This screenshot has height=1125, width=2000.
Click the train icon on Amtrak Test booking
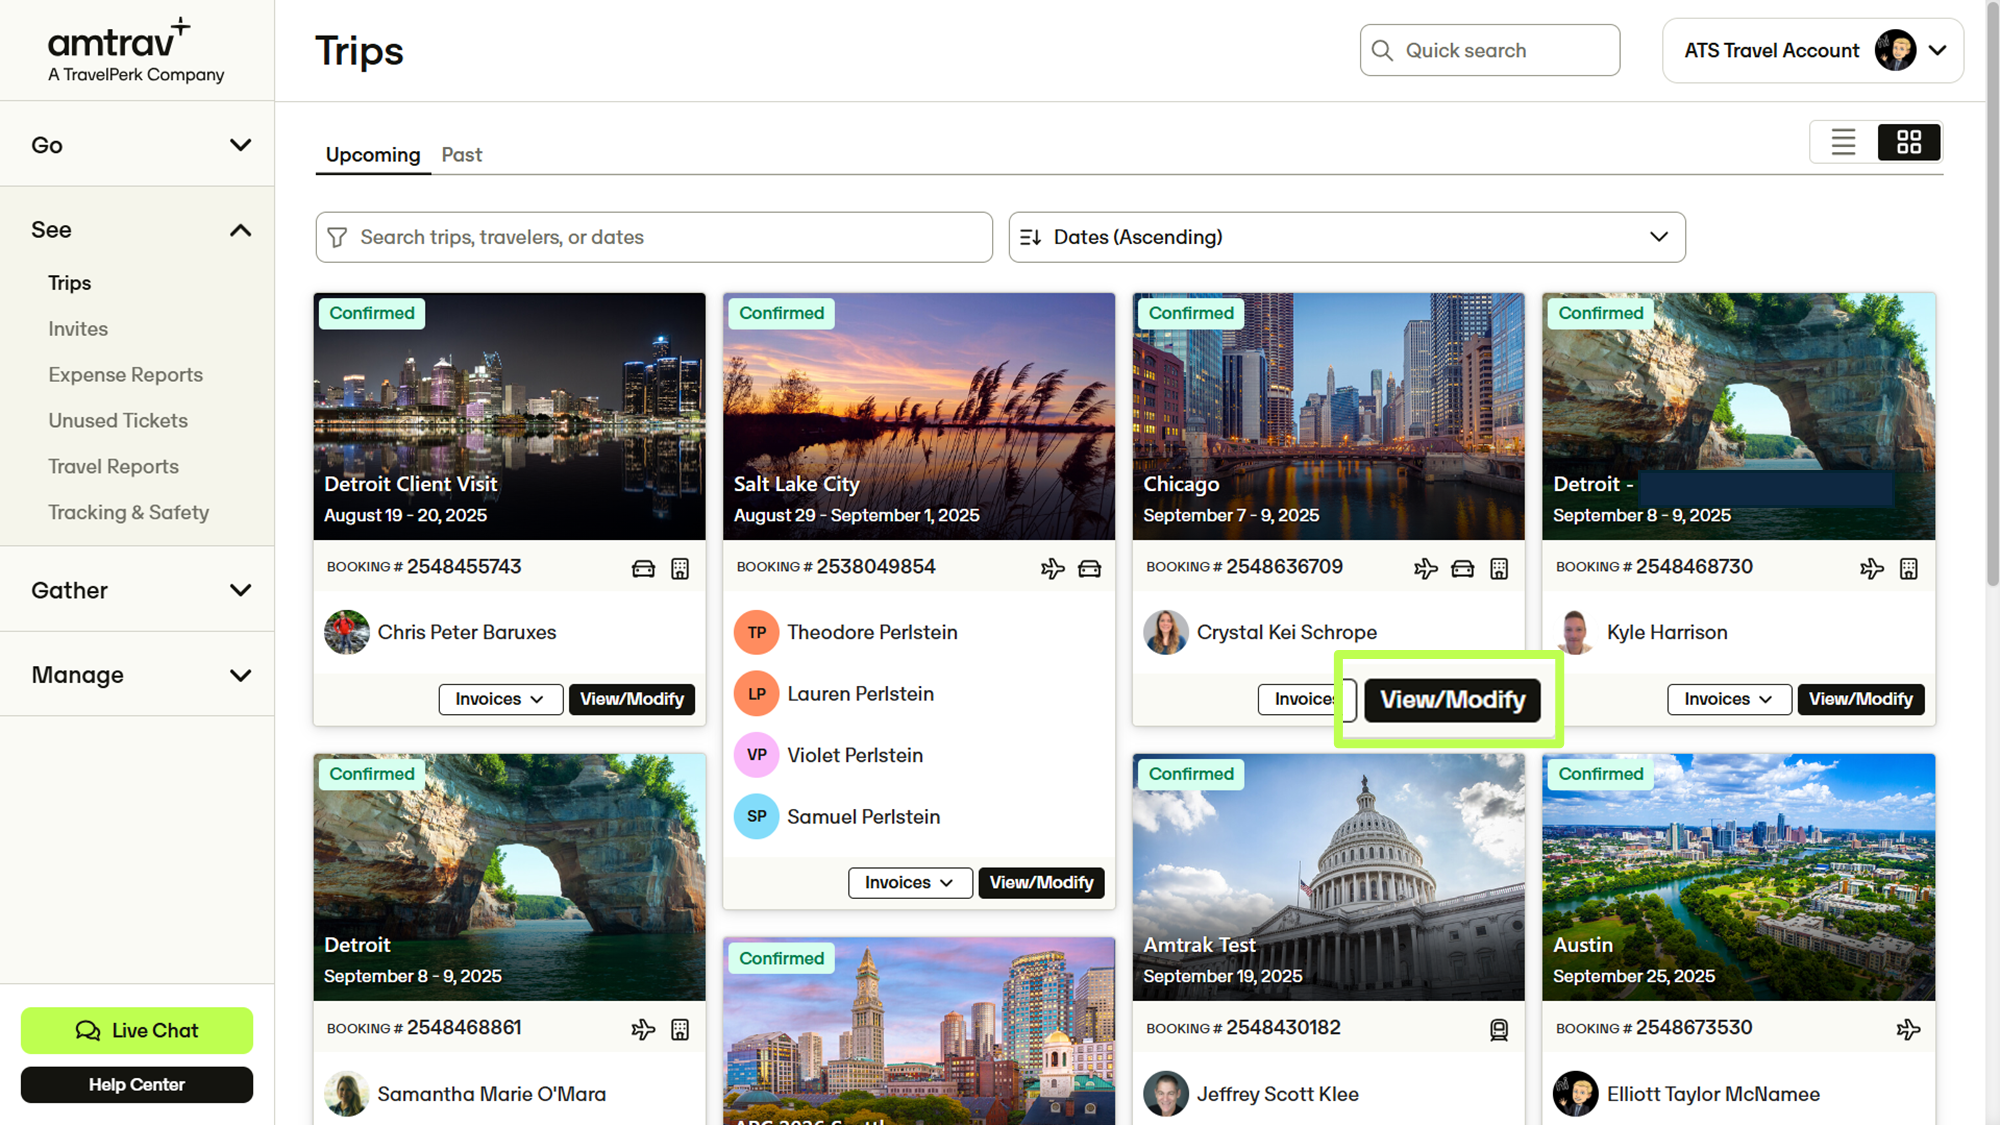(1499, 1030)
